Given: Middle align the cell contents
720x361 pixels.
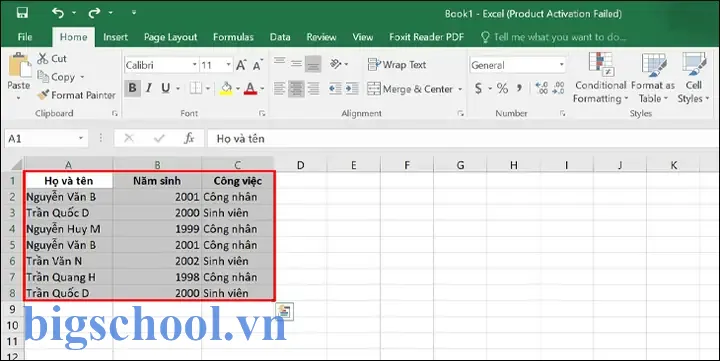Looking at the screenshot, I should [x=296, y=64].
